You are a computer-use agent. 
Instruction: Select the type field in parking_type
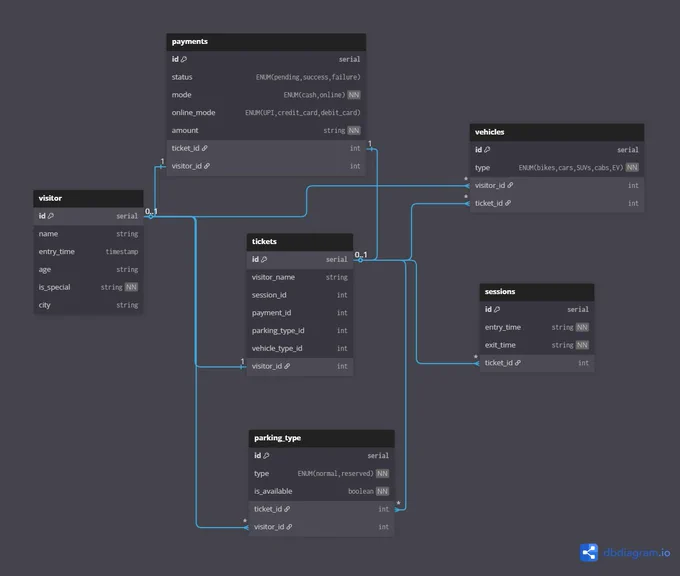point(321,473)
